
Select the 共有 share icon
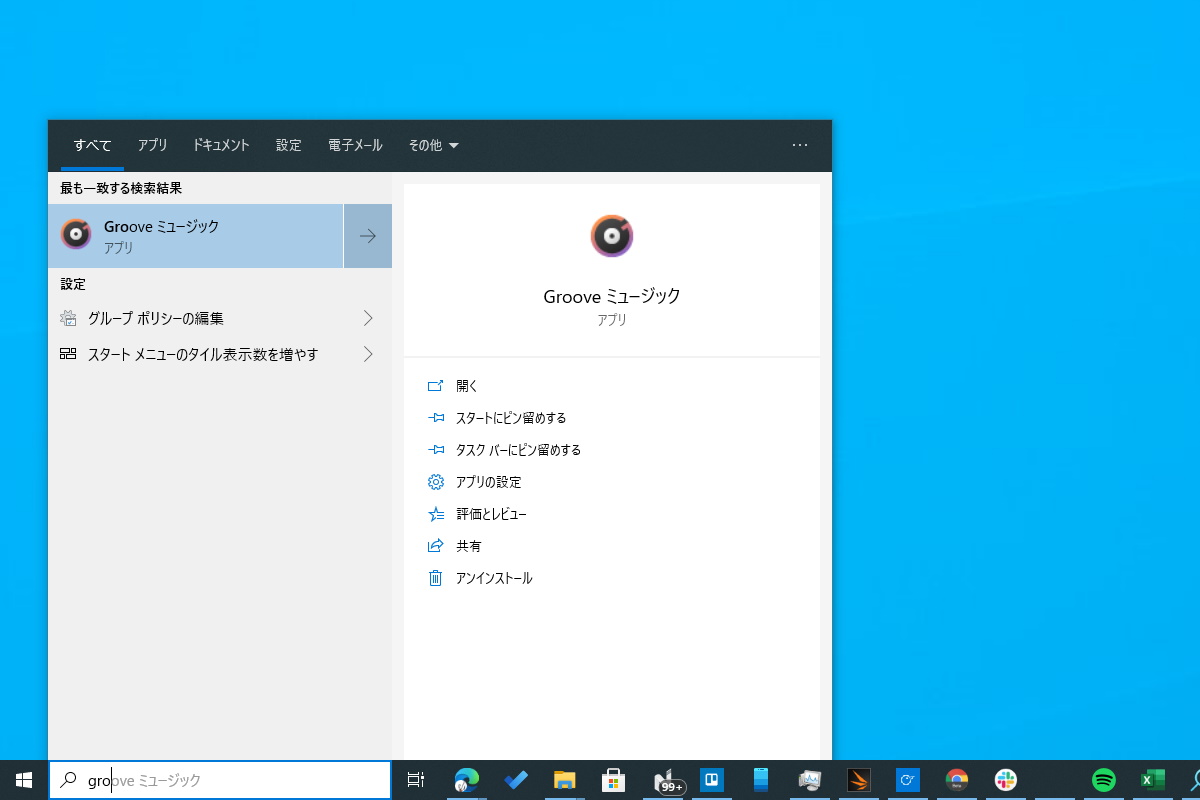pos(436,546)
